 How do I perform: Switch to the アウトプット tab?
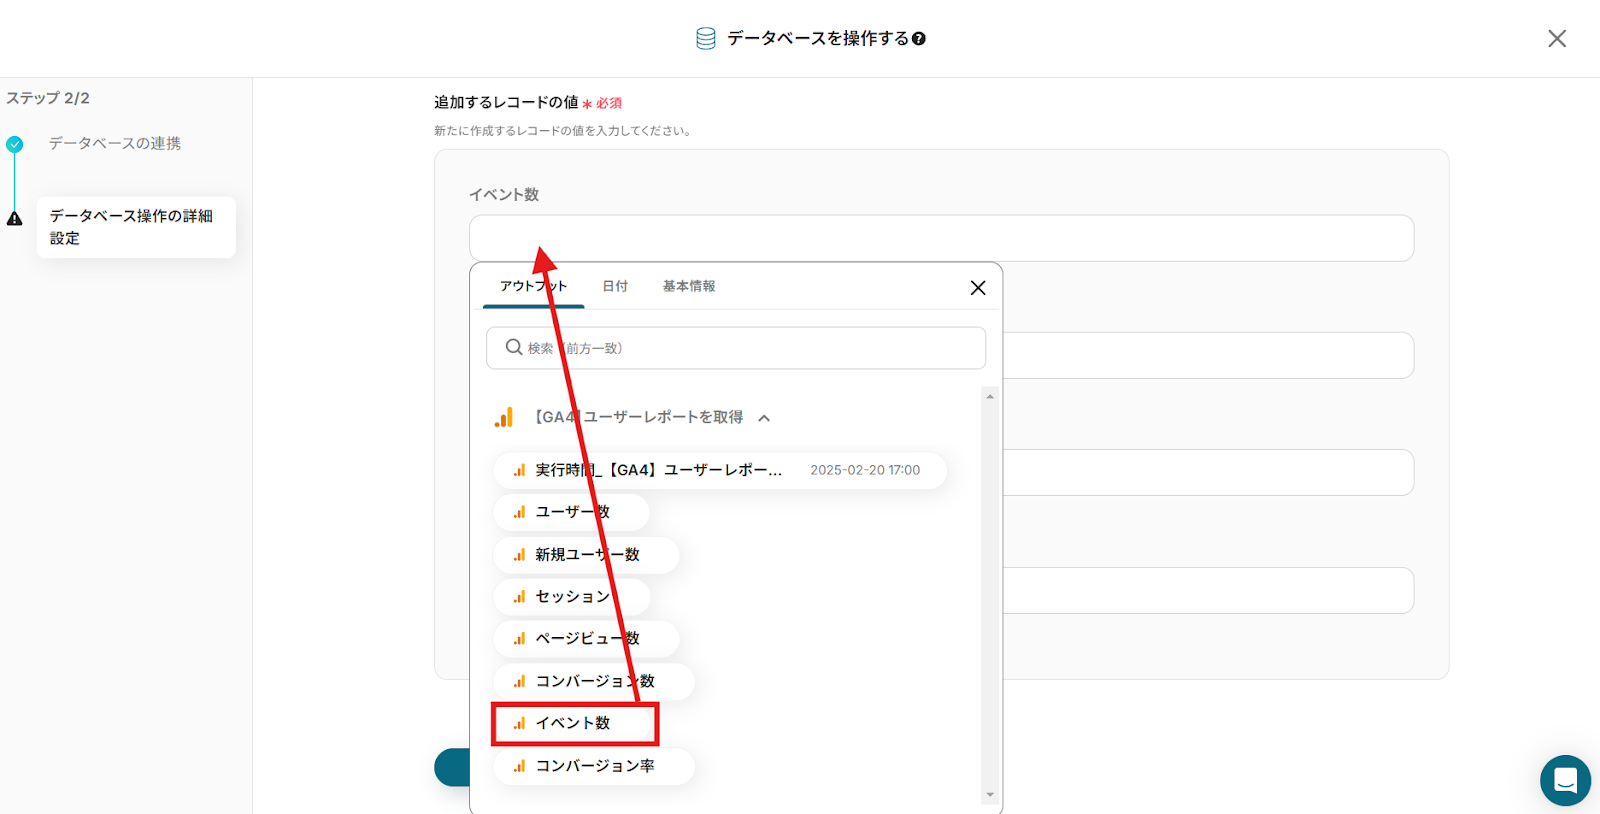[x=533, y=286]
